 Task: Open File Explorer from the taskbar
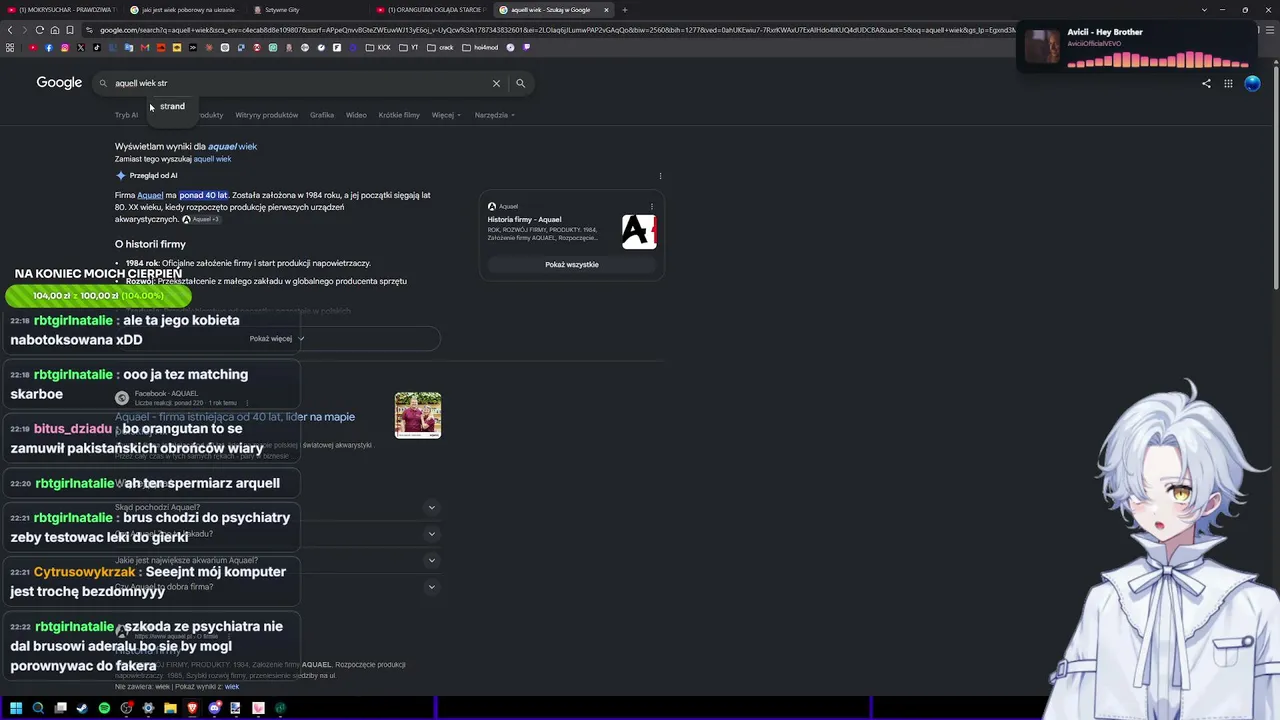170,708
